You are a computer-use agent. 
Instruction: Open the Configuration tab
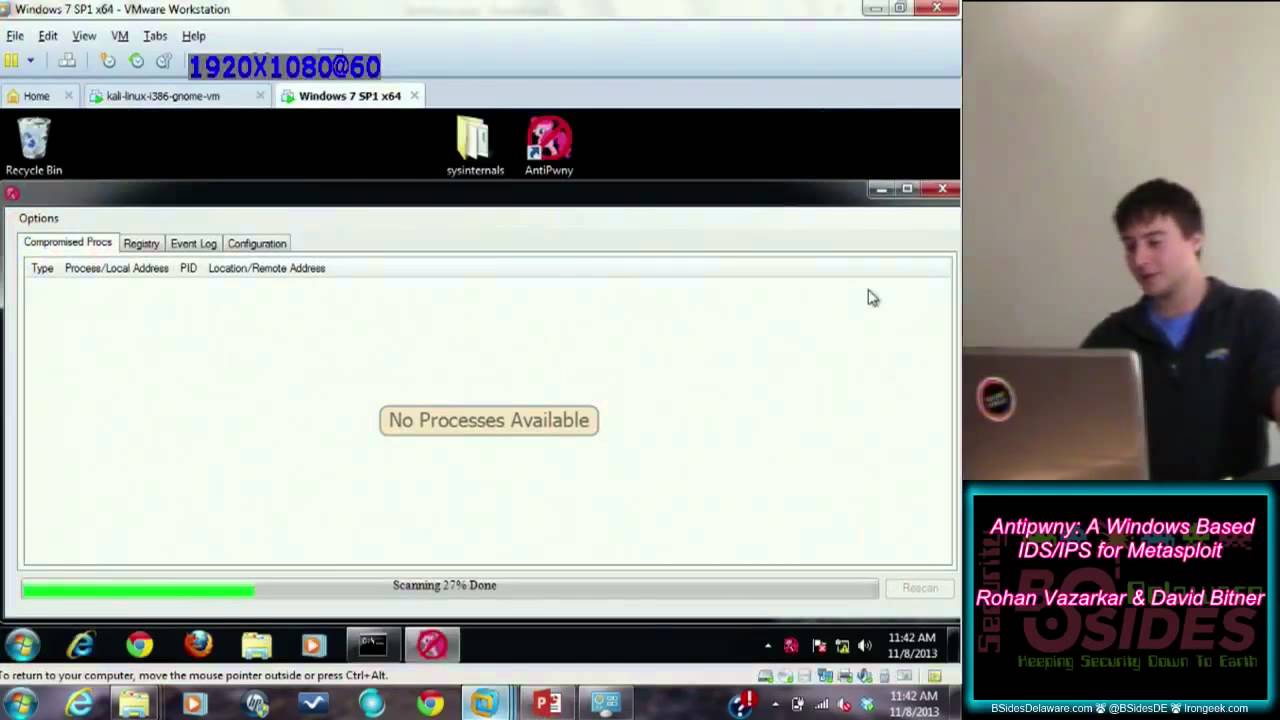257,244
